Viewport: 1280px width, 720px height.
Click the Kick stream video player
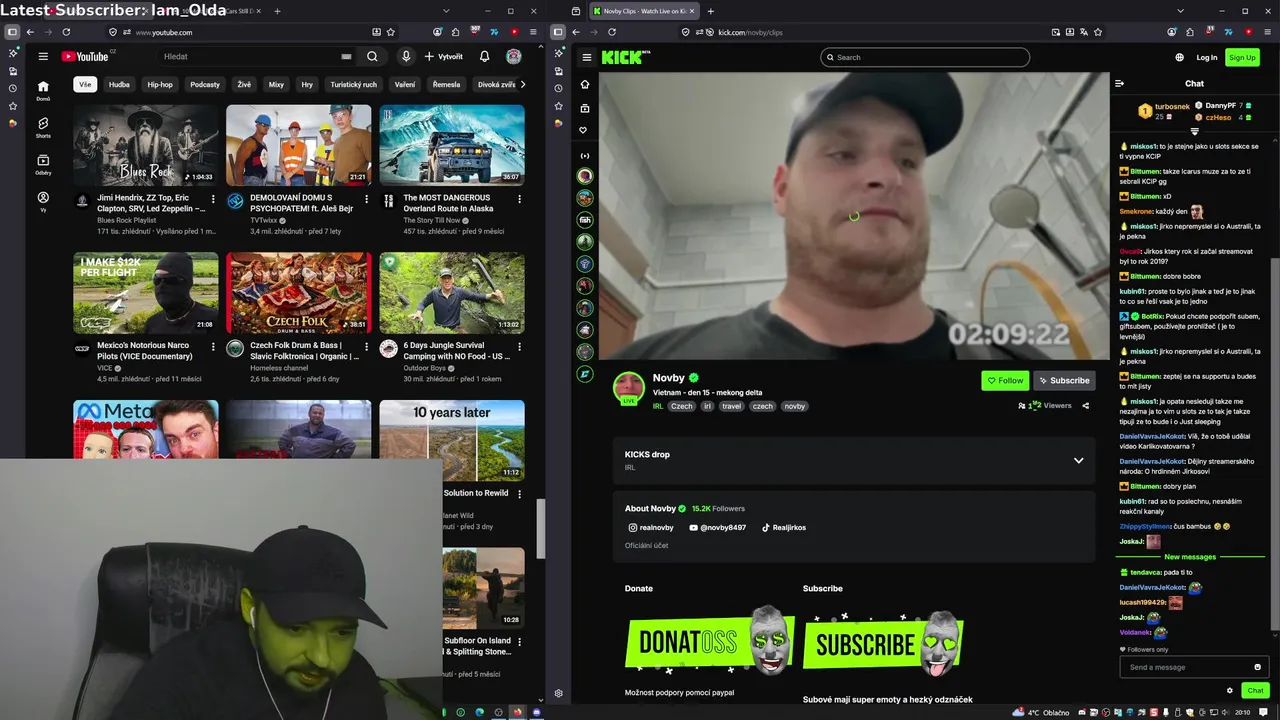tap(854, 215)
